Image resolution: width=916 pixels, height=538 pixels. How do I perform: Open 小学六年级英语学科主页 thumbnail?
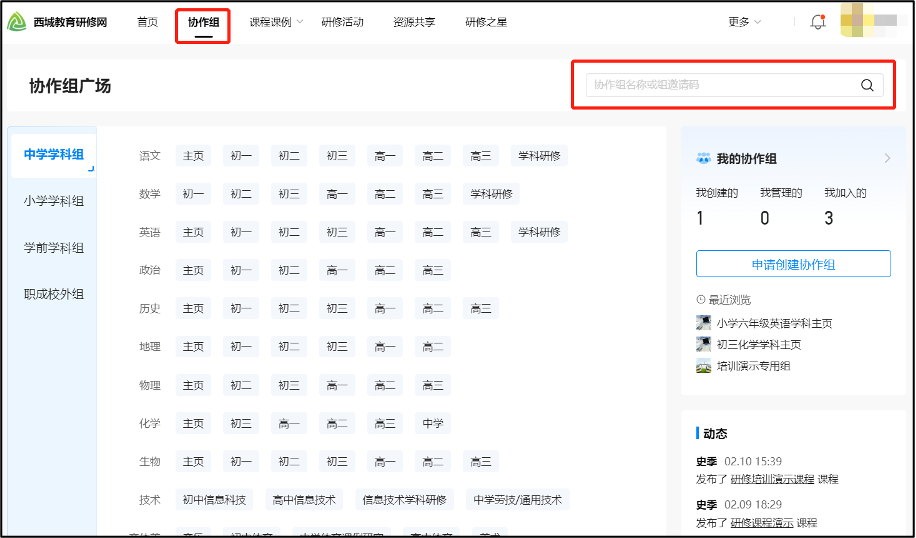coord(704,323)
